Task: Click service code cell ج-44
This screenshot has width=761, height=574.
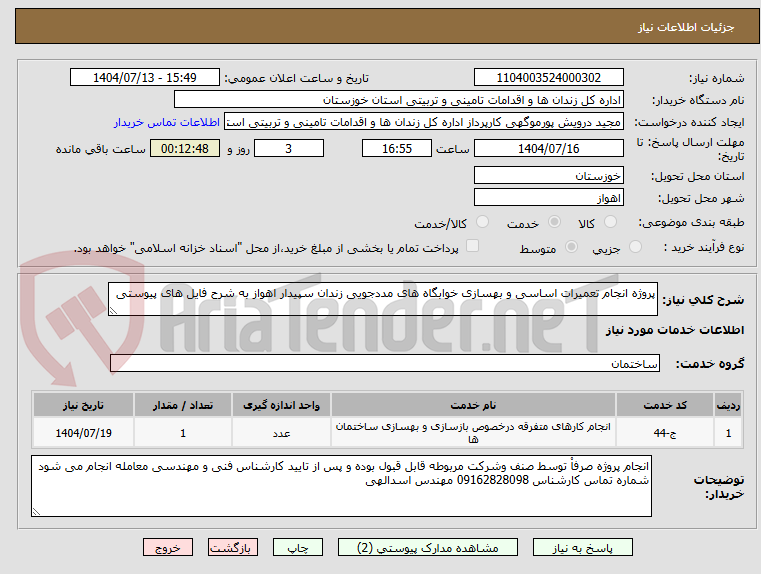Action: point(665,432)
